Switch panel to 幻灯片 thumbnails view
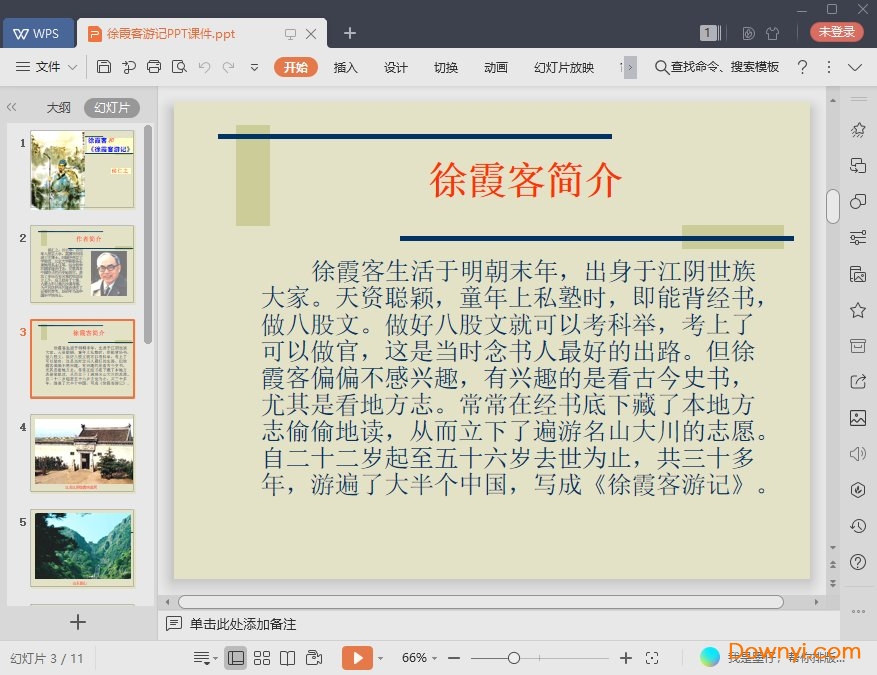Image resolution: width=877 pixels, height=675 pixels. tap(111, 107)
